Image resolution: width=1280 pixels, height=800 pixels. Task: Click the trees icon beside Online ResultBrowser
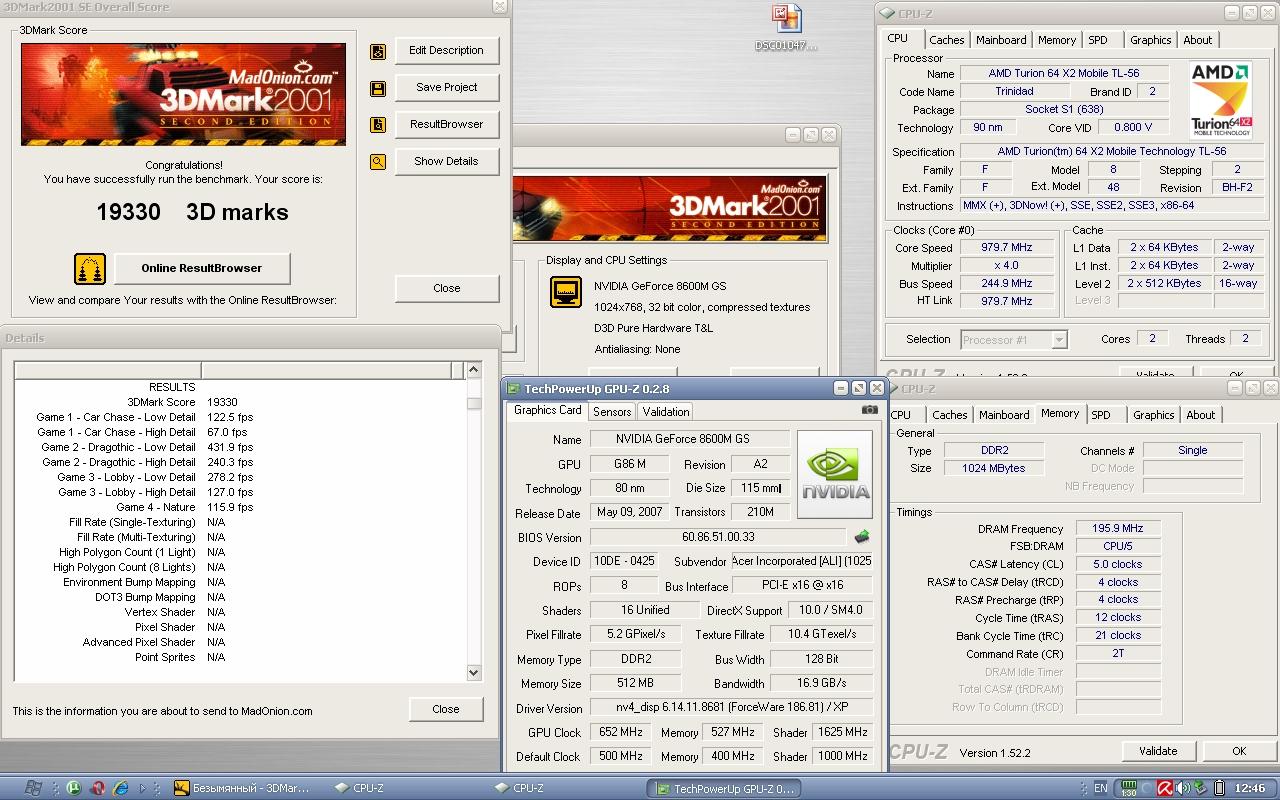click(90, 268)
